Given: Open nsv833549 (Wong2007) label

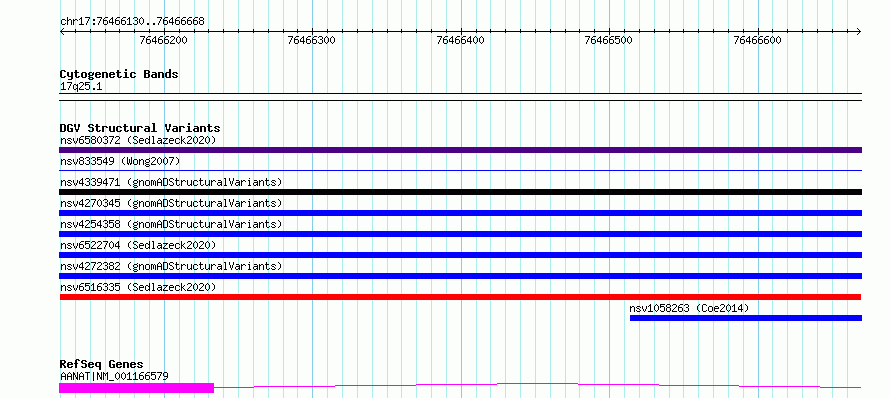Looking at the screenshot, I should tap(120, 161).
